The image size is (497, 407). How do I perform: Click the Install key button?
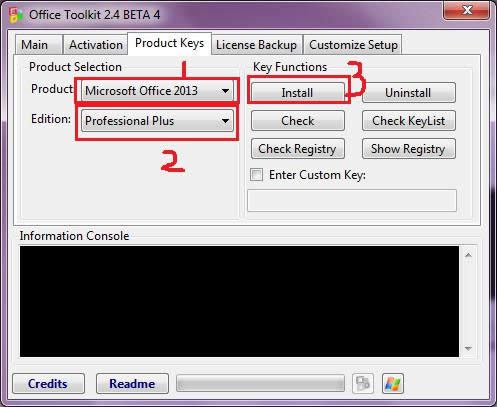297,92
